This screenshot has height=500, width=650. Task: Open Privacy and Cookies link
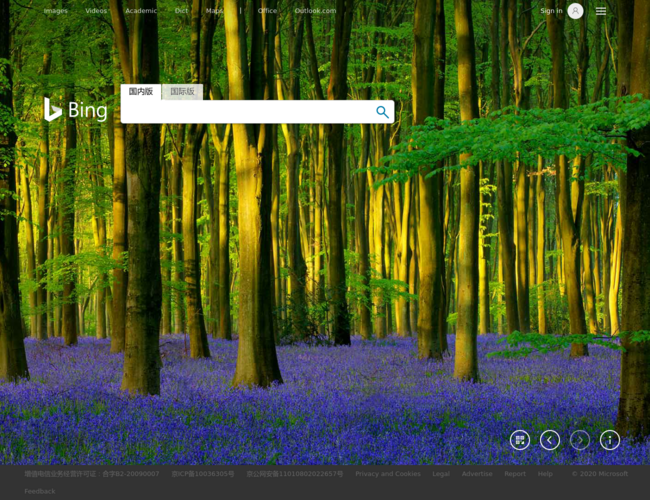[x=388, y=474]
